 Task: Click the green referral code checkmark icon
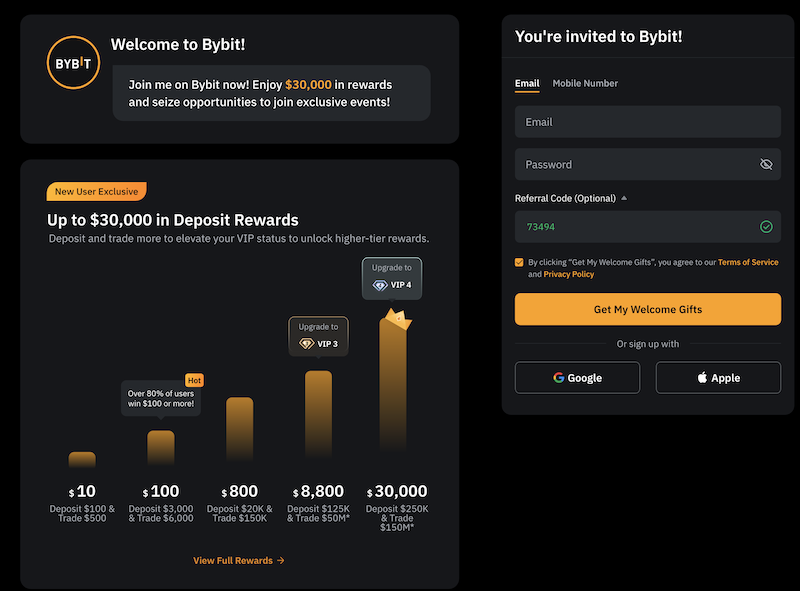tap(766, 227)
